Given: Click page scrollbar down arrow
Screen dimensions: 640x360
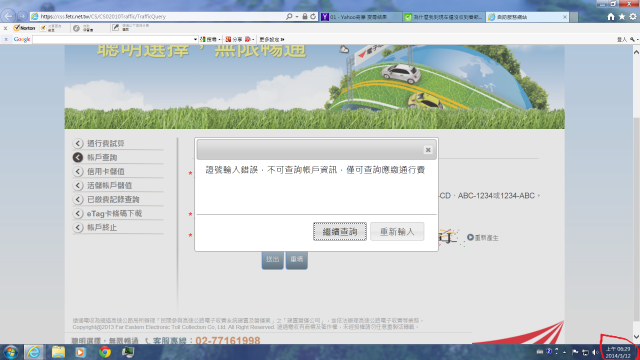Looking at the screenshot, I should tap(636, 337).
